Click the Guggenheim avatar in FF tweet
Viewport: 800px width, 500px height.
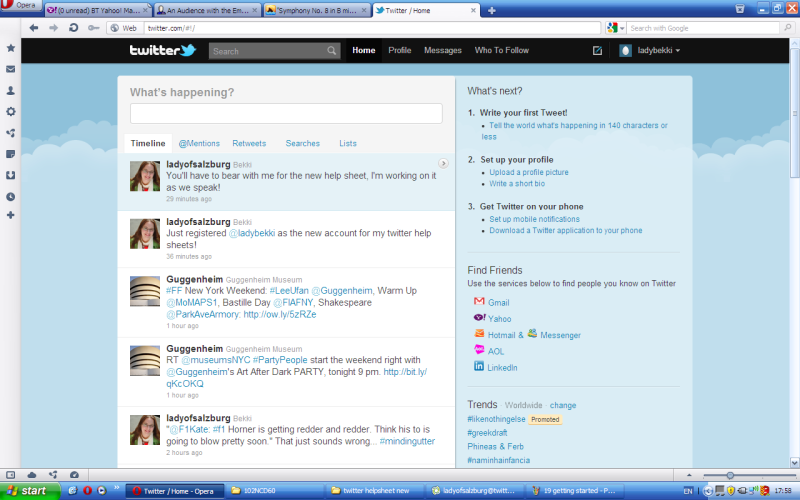point(145,291)
